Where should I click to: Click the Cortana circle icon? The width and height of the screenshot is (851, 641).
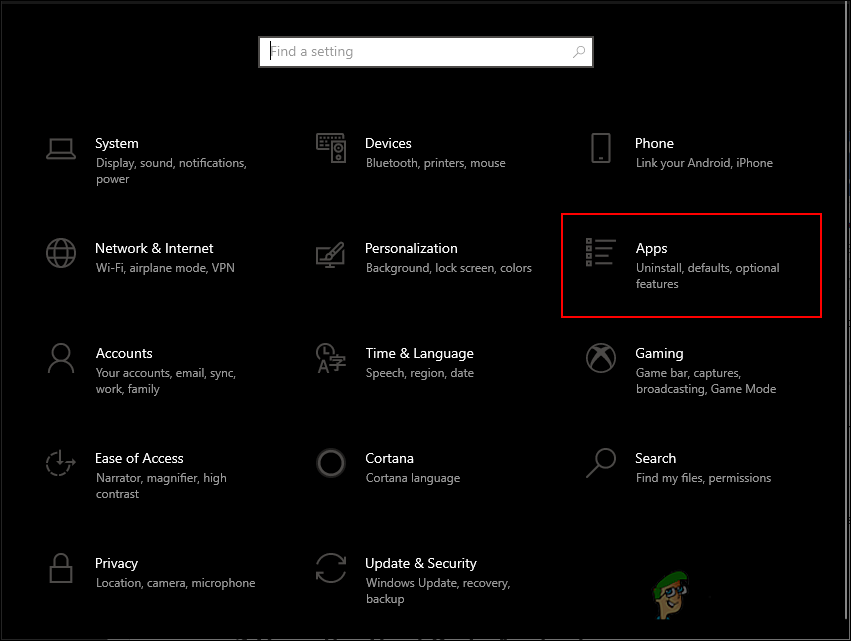pos(331,463)
